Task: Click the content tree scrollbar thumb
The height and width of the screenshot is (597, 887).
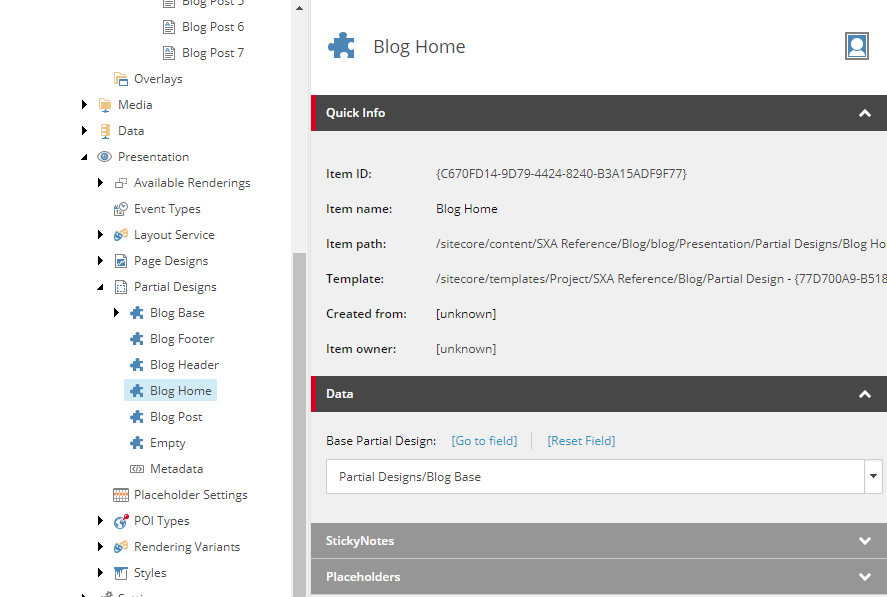Action: pyautogui.click(x=299, y=424)
